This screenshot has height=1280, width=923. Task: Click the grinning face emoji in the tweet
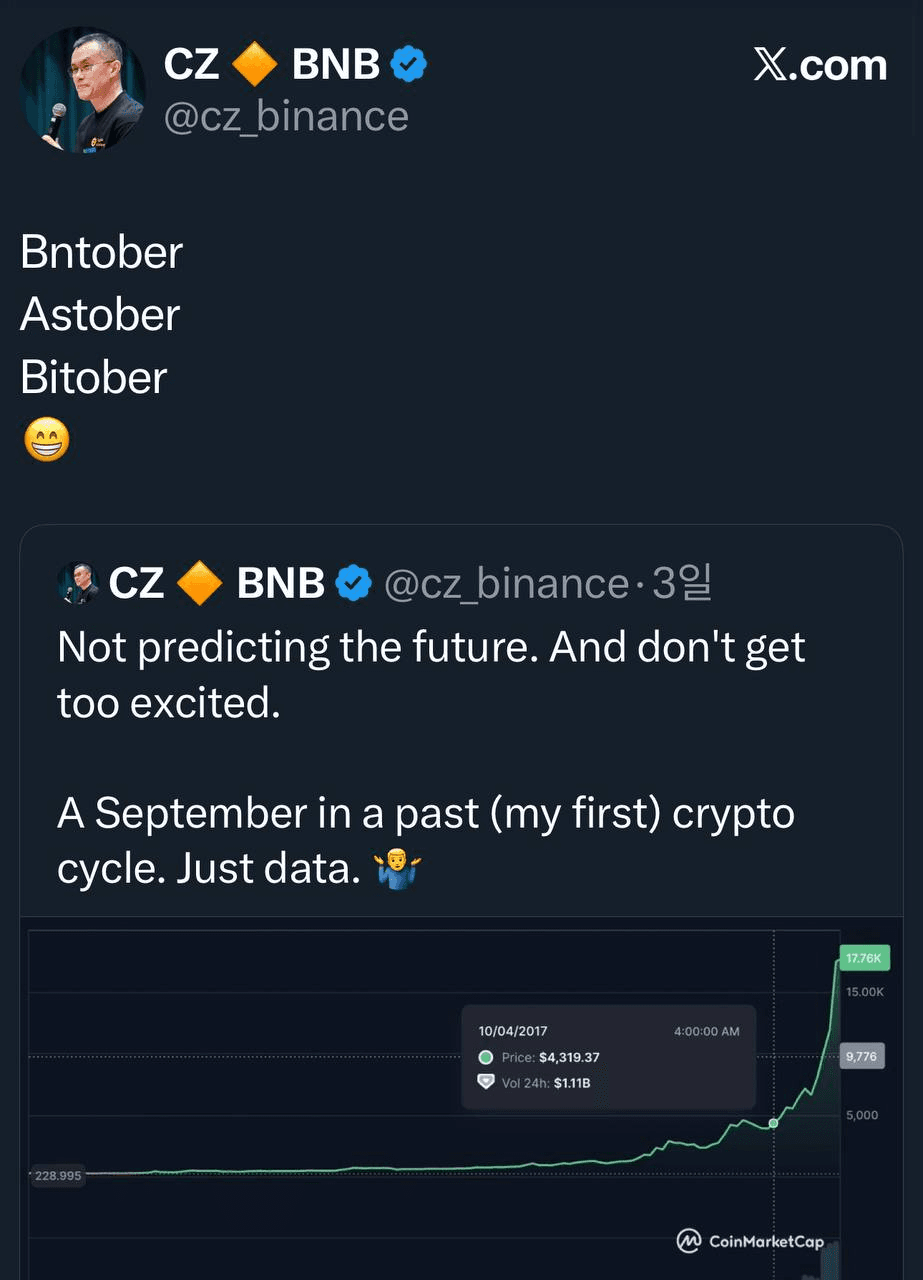click(x=46, y=439)
